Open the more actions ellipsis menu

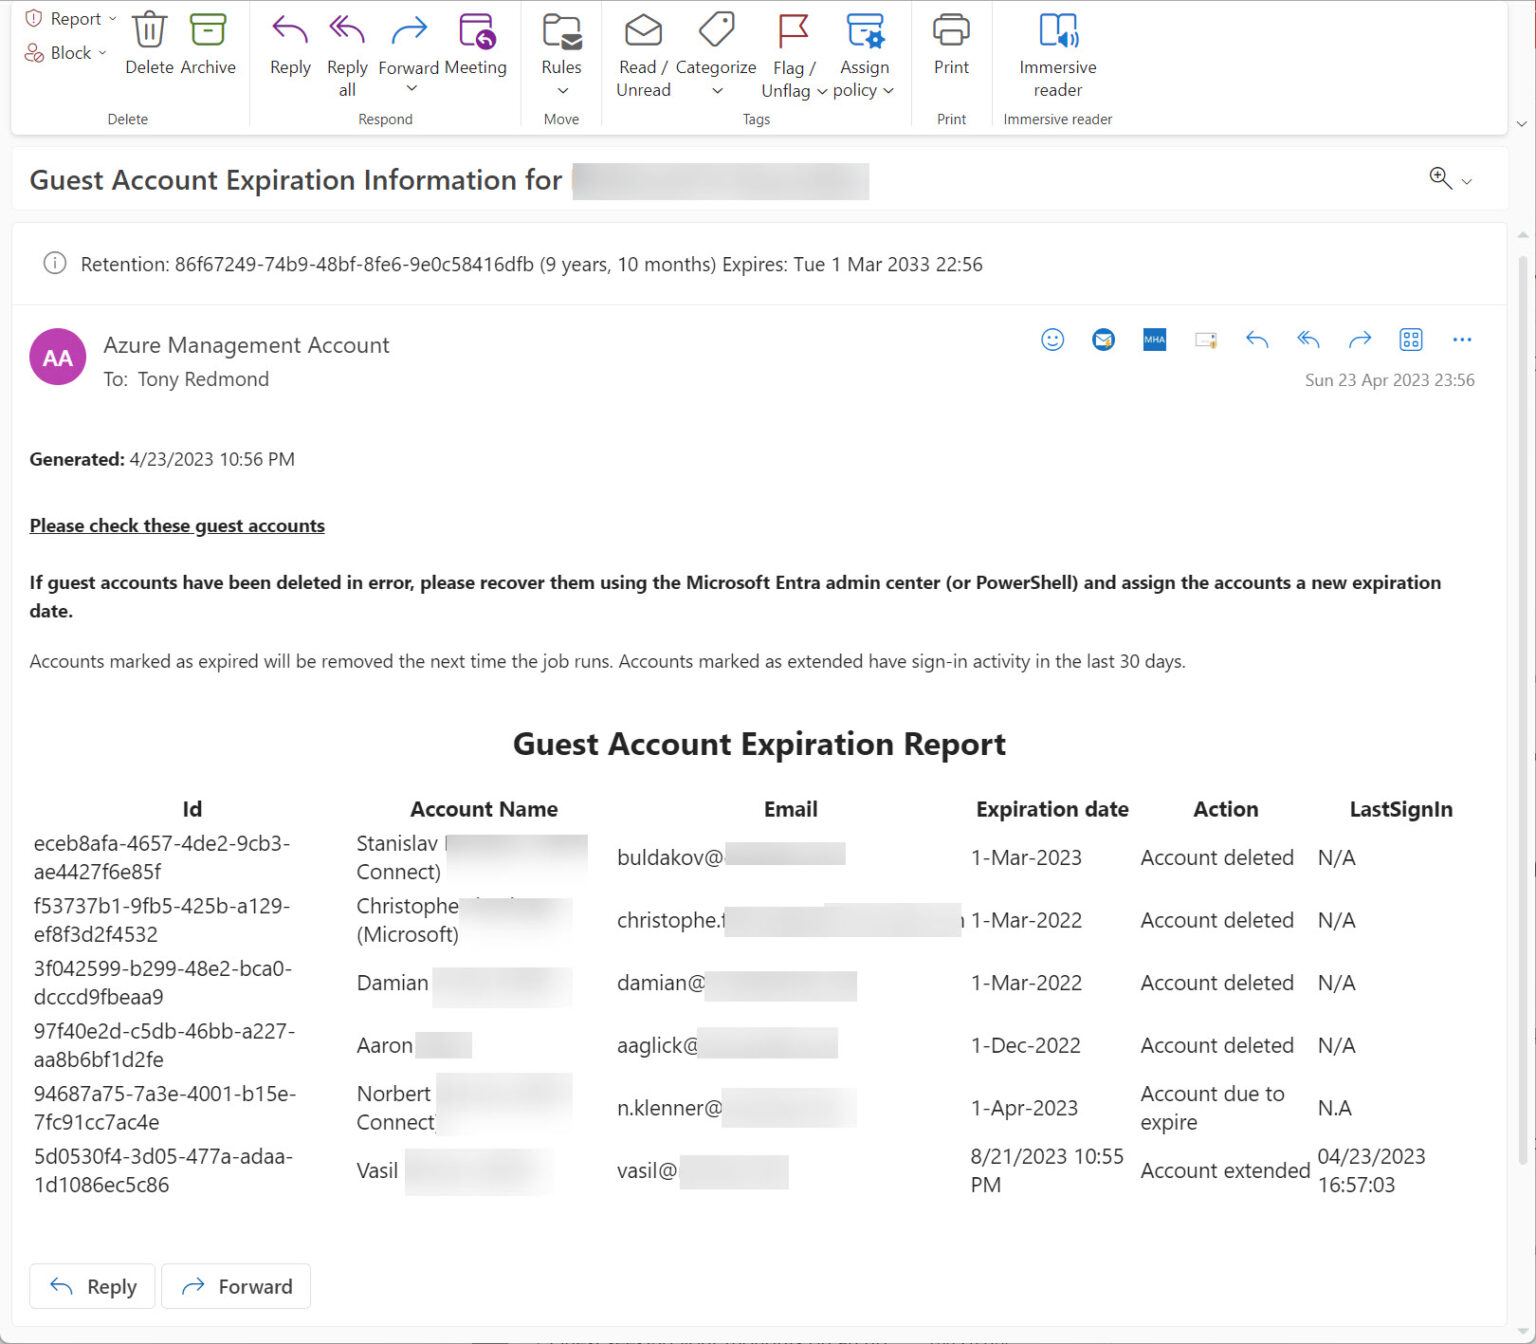[1462, 340]
